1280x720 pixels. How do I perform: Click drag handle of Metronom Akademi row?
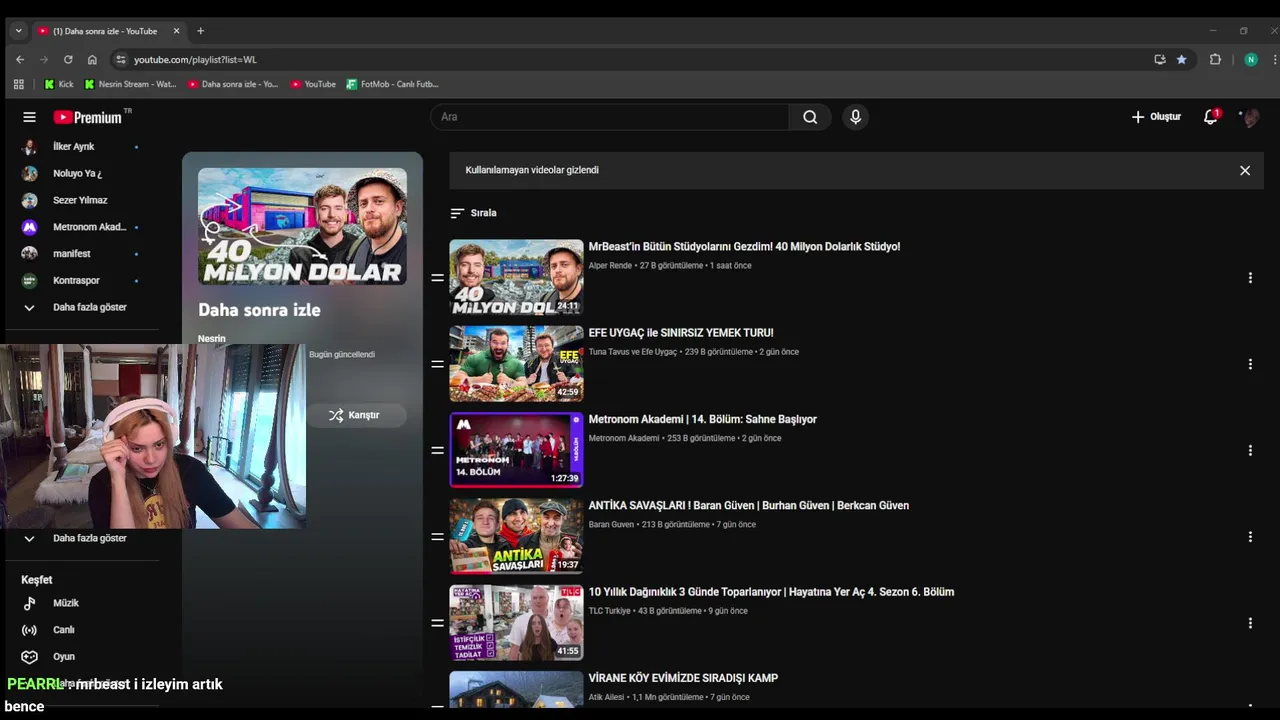tap(437, 450)
